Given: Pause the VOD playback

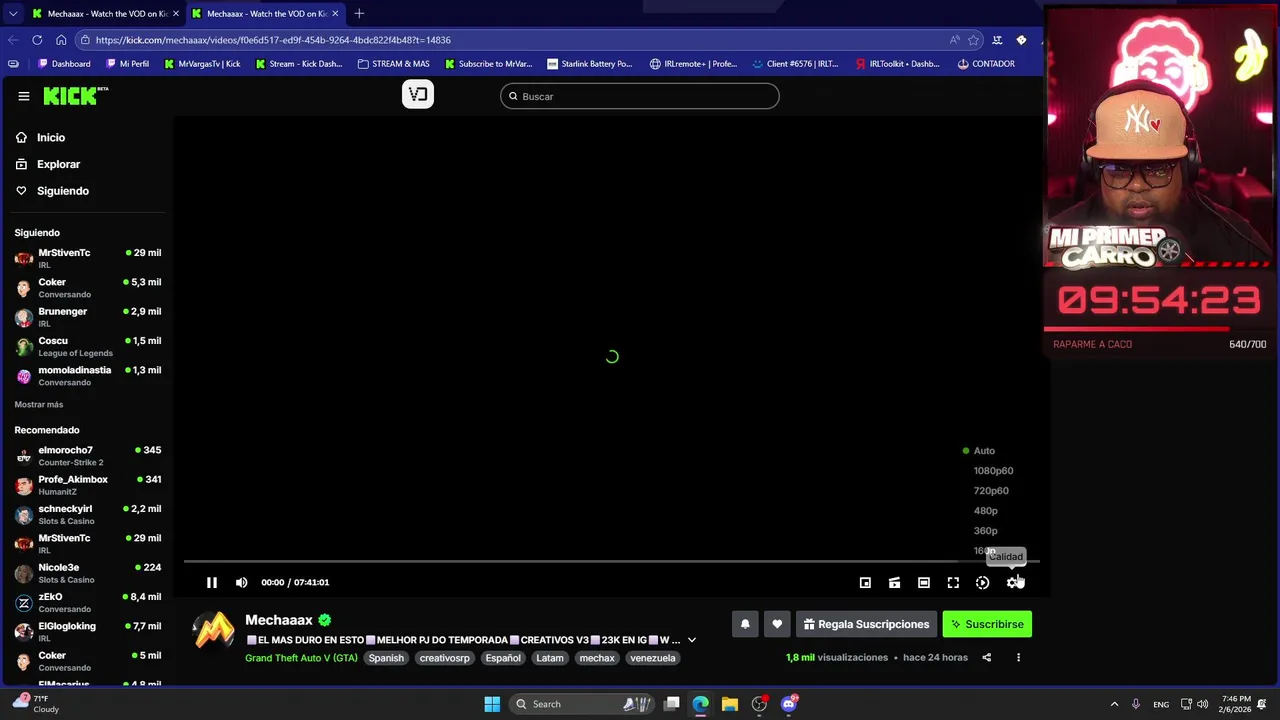Looking at the screenshot, I should click(x=212, y=582).
